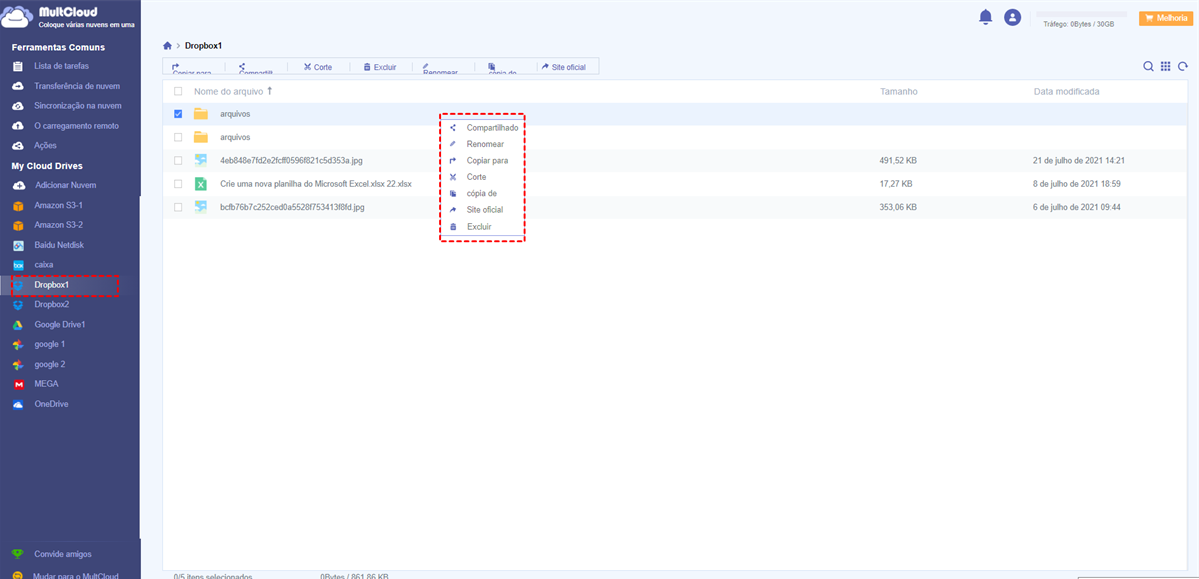
Task: Click the 353,06 KB size cell
Action: click(x=898, y=207)
